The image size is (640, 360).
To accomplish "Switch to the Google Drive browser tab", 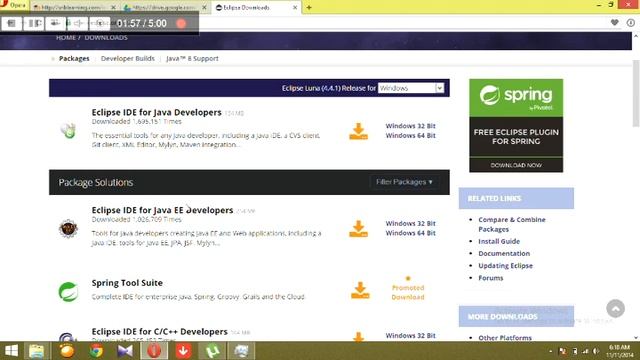I will pyautogui.click(x=165, y=7).
